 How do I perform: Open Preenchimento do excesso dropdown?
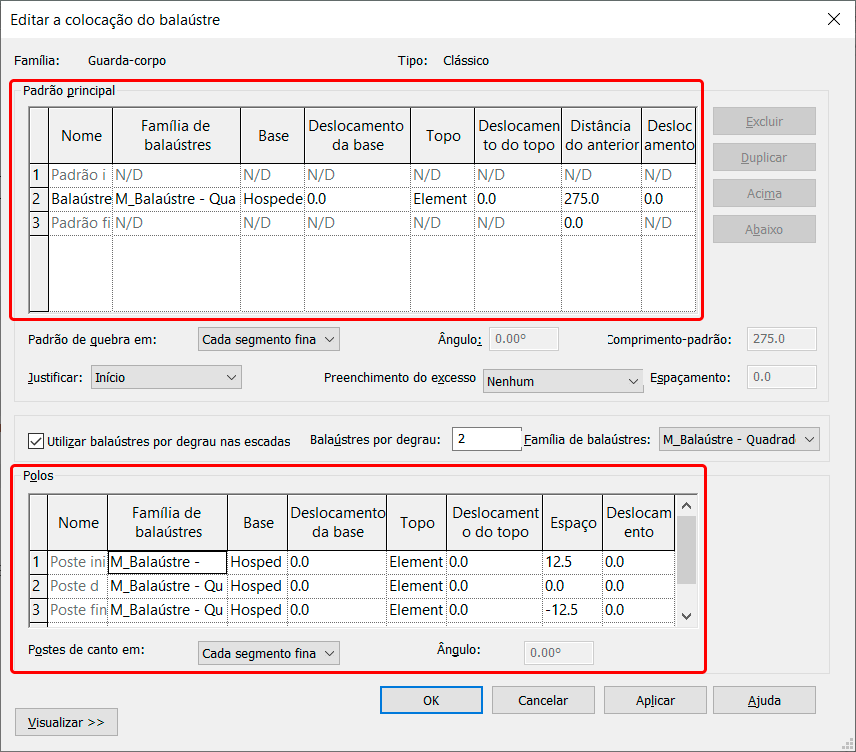[563, 381]
